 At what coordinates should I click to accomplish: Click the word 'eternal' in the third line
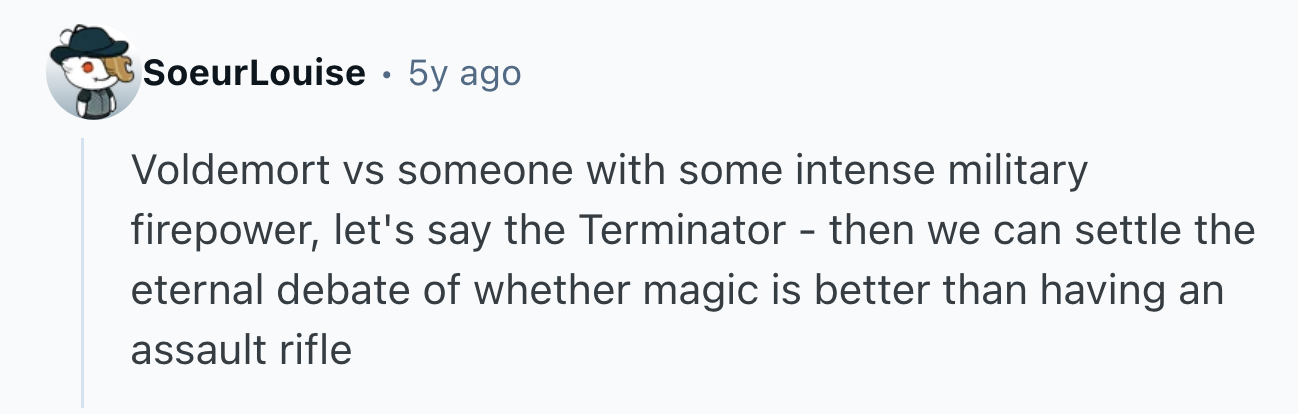tap(195, 291)
